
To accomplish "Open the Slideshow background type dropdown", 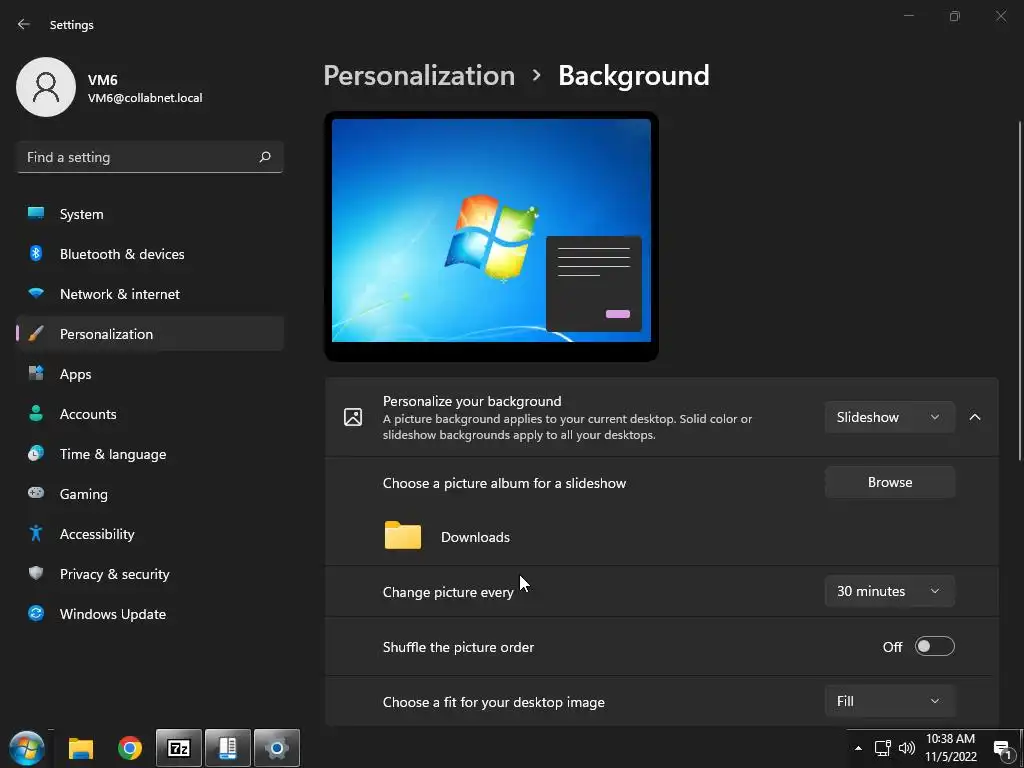I will pyautogui.click(x=889, y=417).
